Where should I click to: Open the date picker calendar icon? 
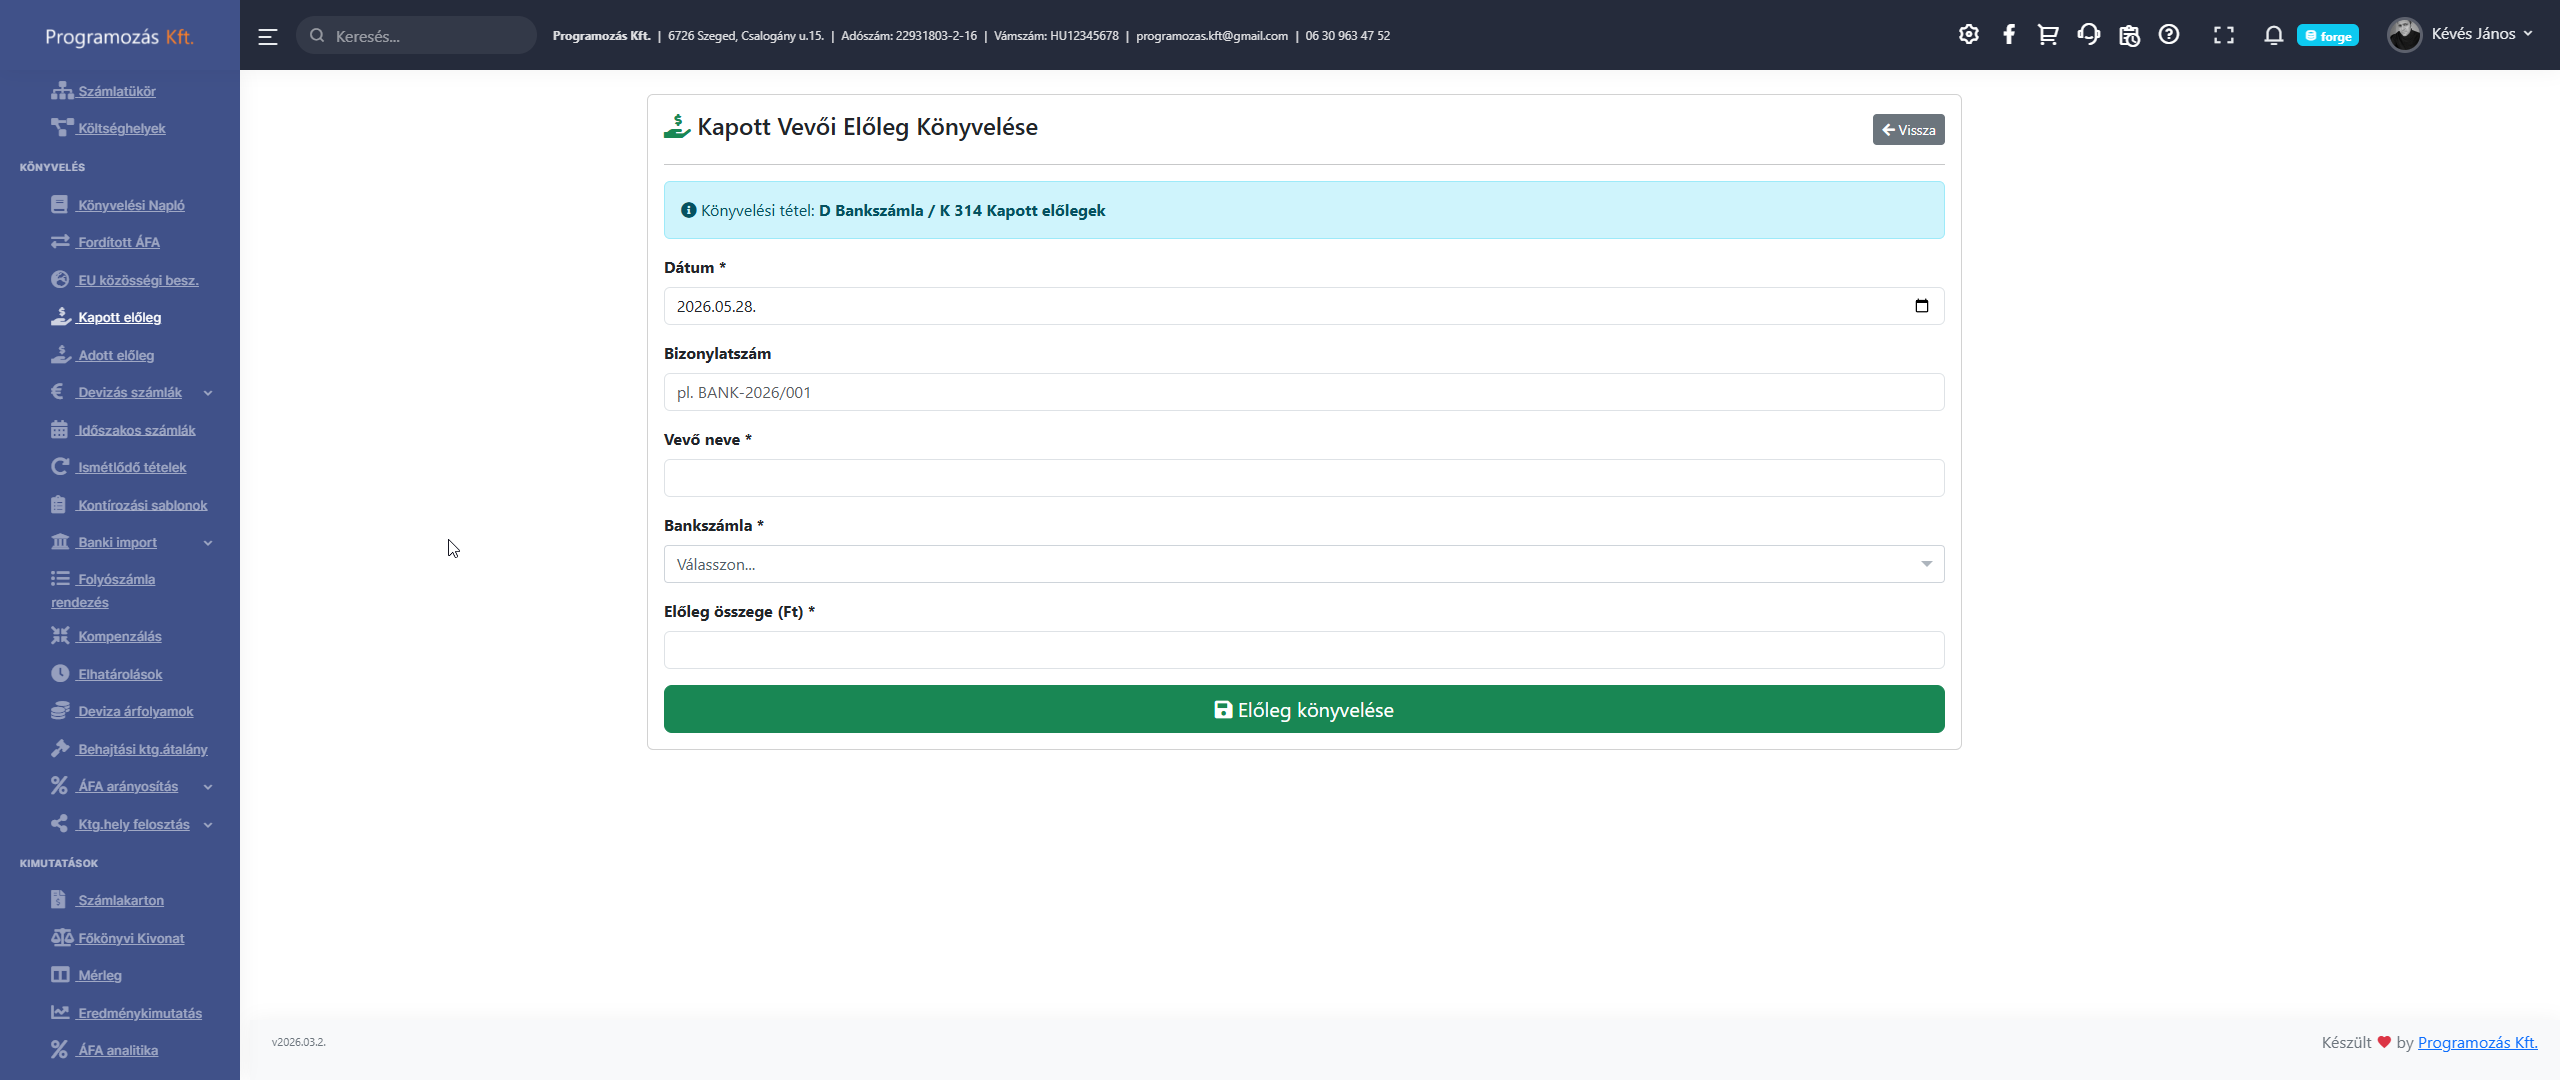(x=1921, y=306)
